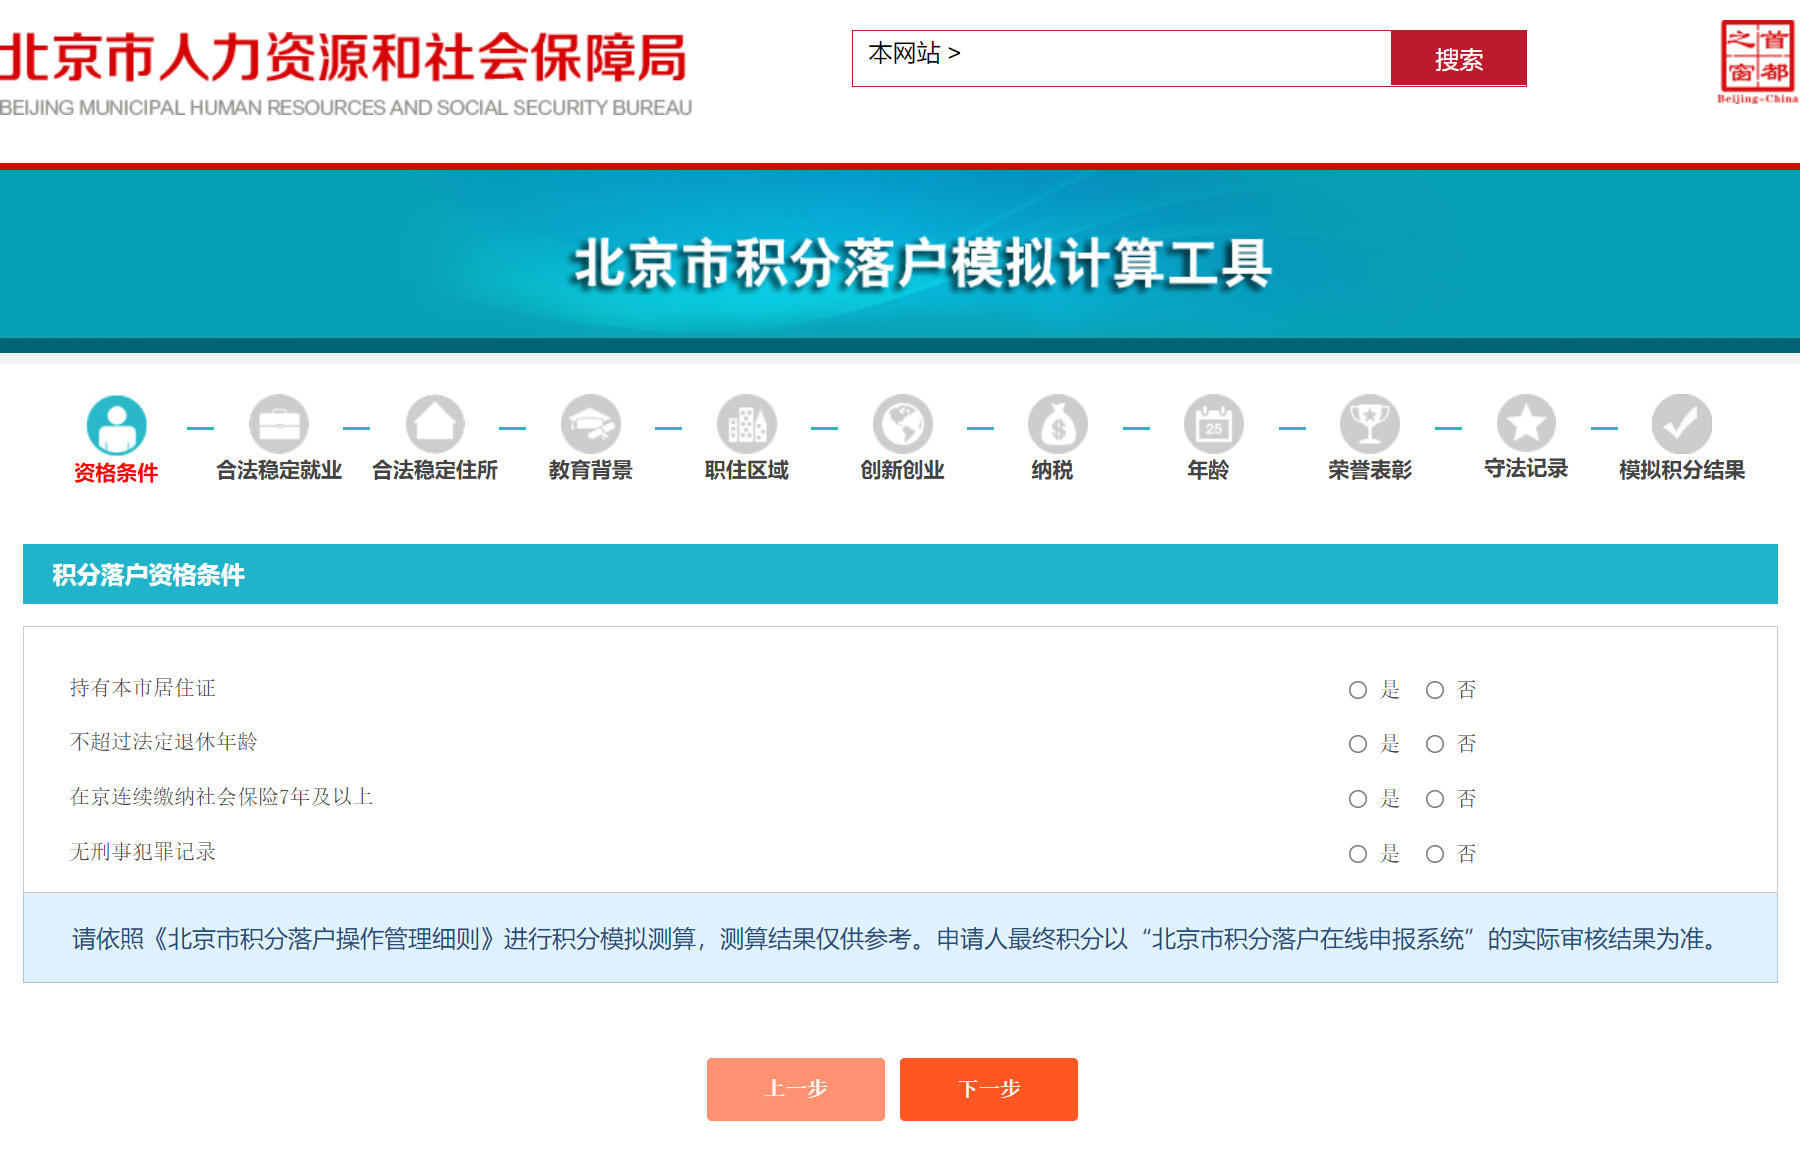This screenshot has height=1153, width=1800.
Task: Open the 本网站 search scope dropdown
Action: point(914,53)
